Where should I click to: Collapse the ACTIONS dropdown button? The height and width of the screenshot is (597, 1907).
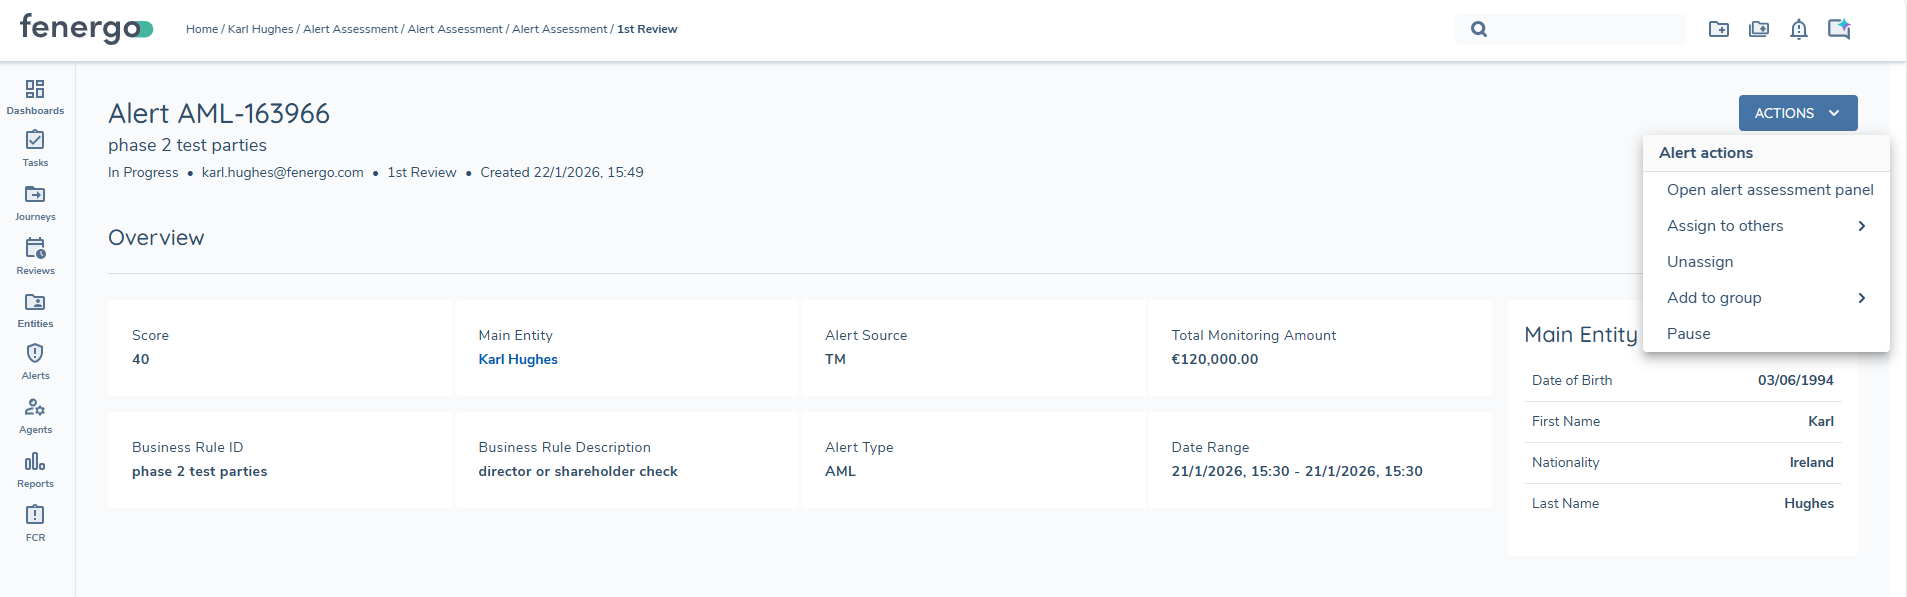pos(1797,113)
